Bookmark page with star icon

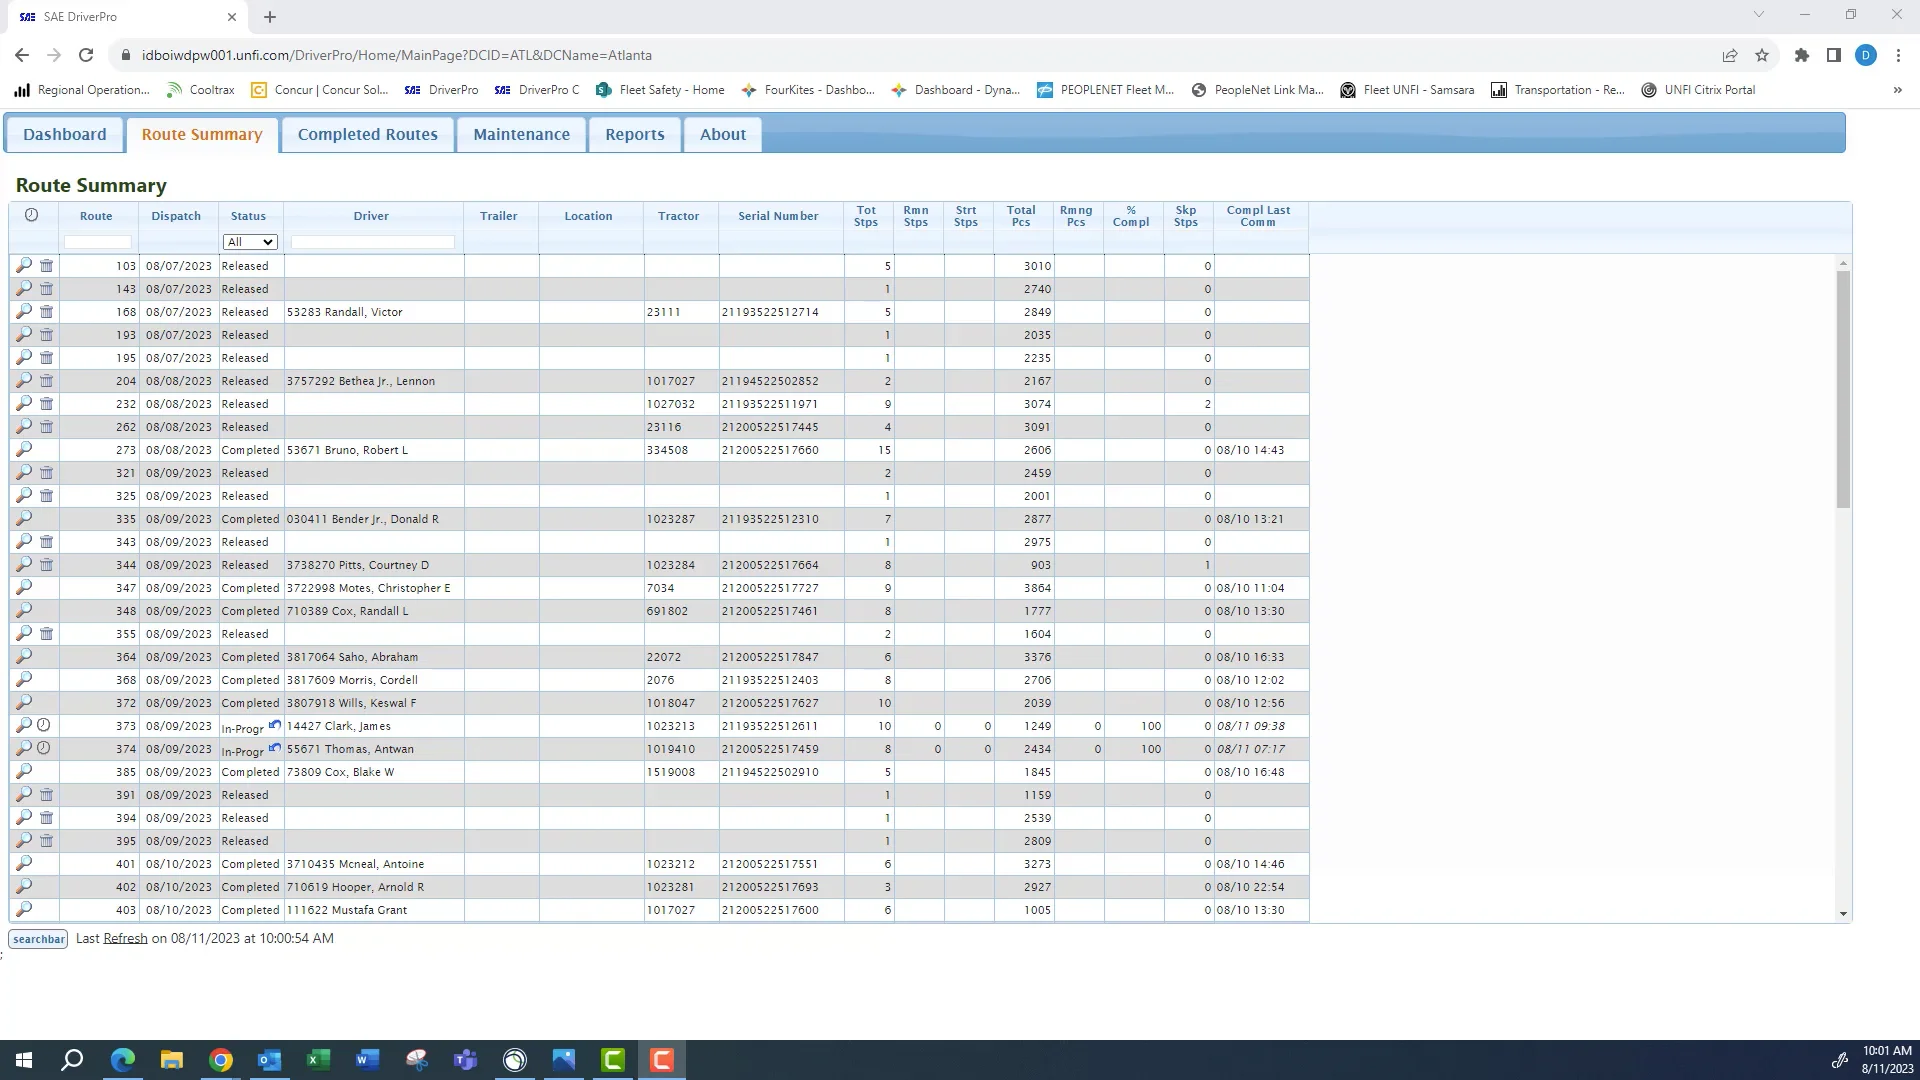(1762, 55)
